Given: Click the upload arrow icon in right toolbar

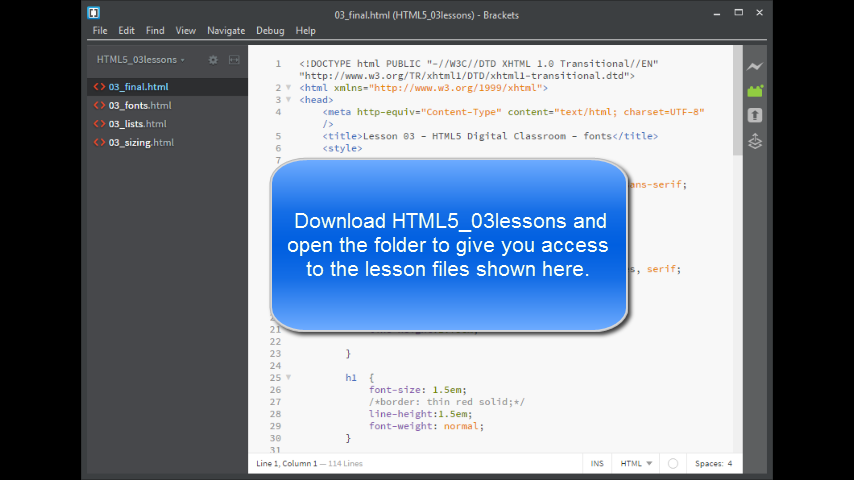Looking at the screenshot, I should tap(755, 116).
